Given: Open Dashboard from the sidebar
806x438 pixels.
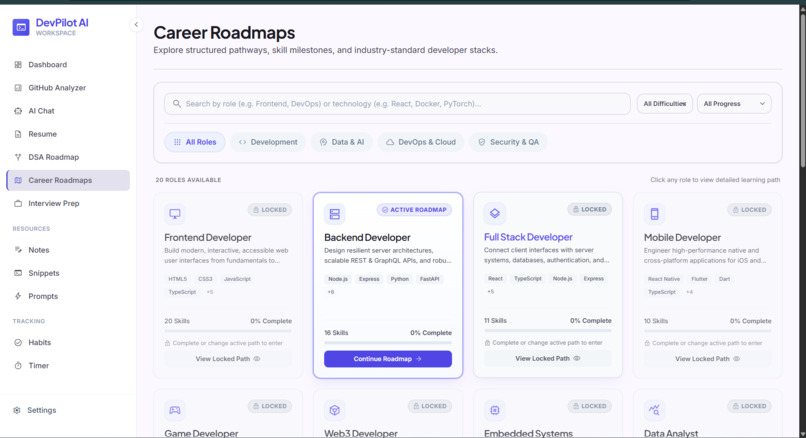Looking at the screenshot, I should [x=68, y=65].
